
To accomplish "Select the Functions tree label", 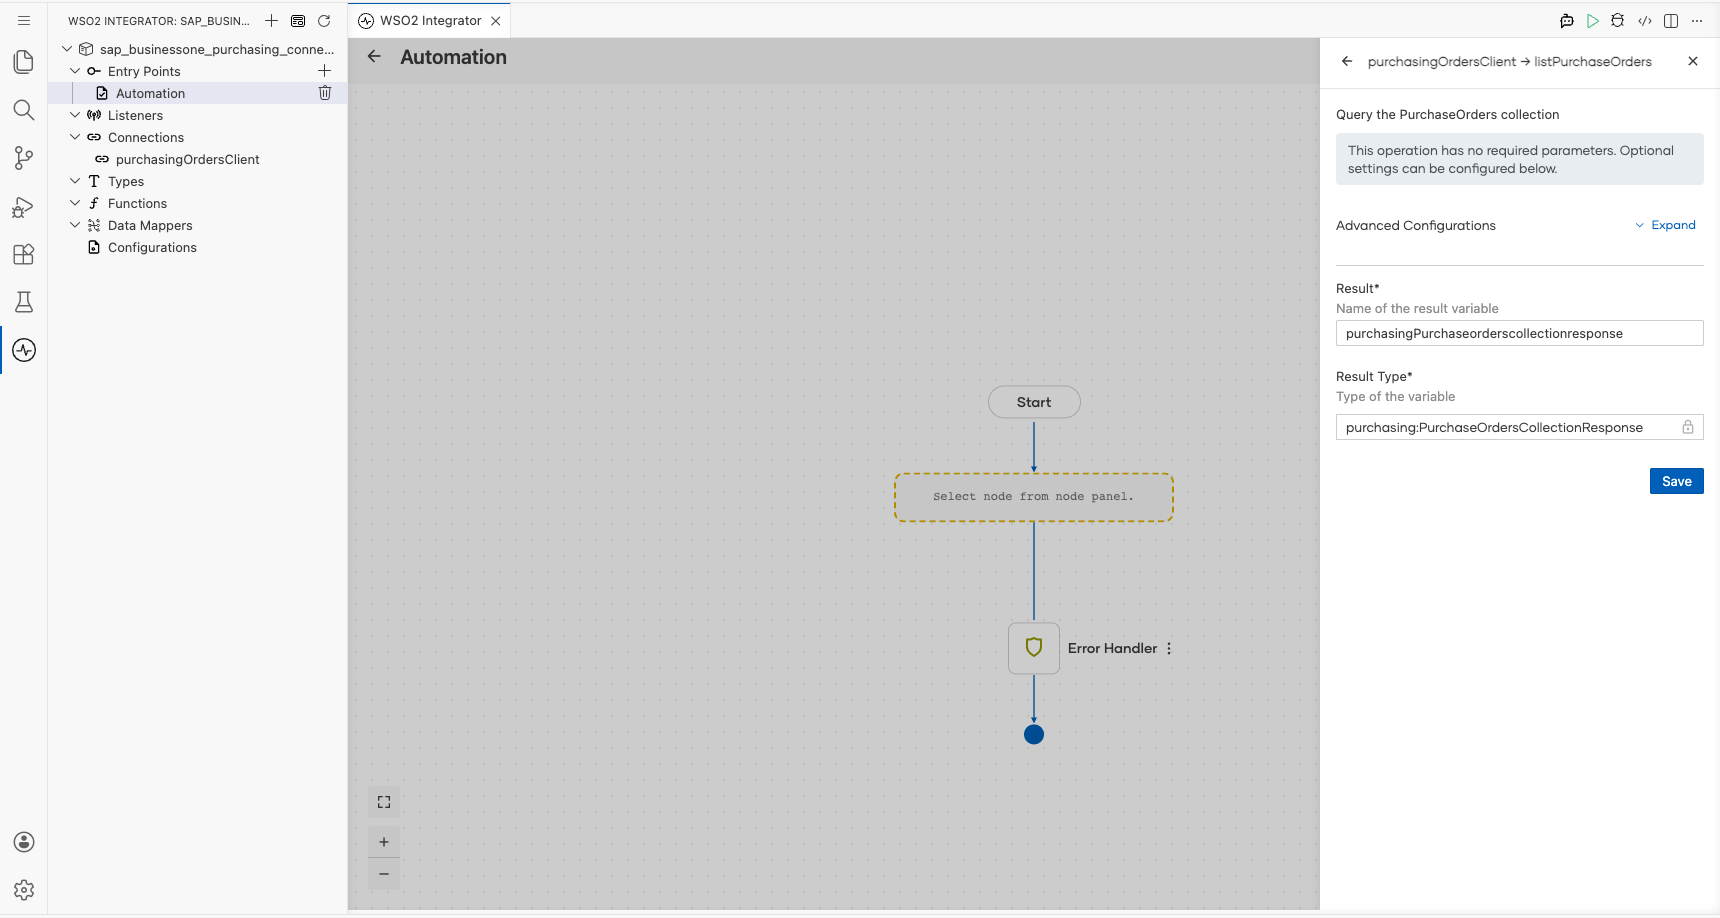I will 137,203.
